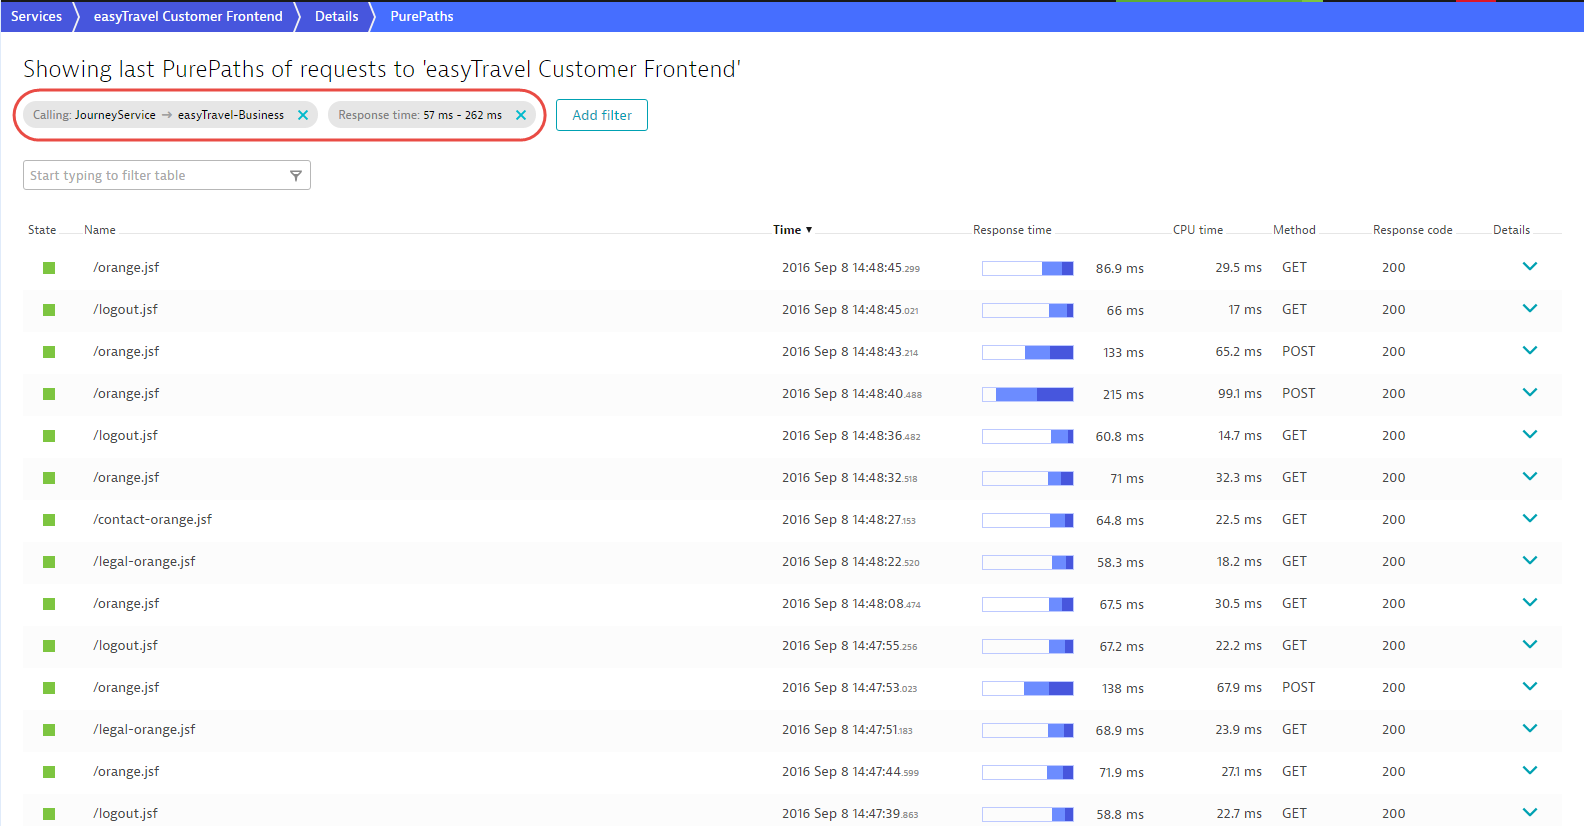1584x826 pixels.
Task: Expand details of 14:48:40.488 /orange.jsf row
Action: (x=1530, y=393)
